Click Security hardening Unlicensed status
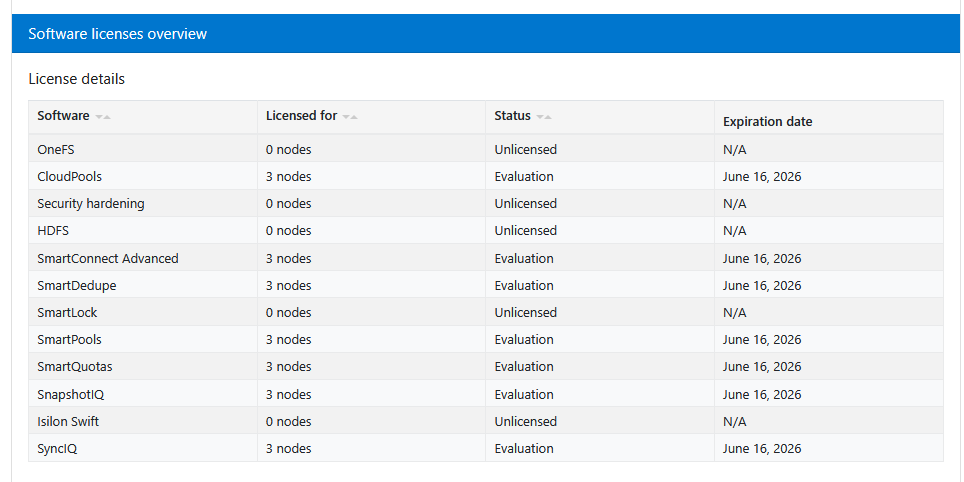 click(526, 203)
